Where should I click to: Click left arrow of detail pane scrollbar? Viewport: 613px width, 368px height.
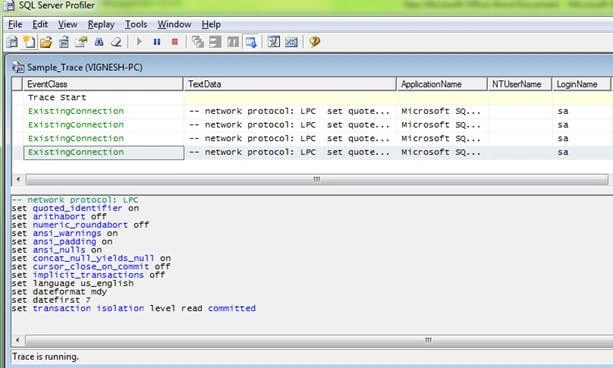tap(18, 340)
